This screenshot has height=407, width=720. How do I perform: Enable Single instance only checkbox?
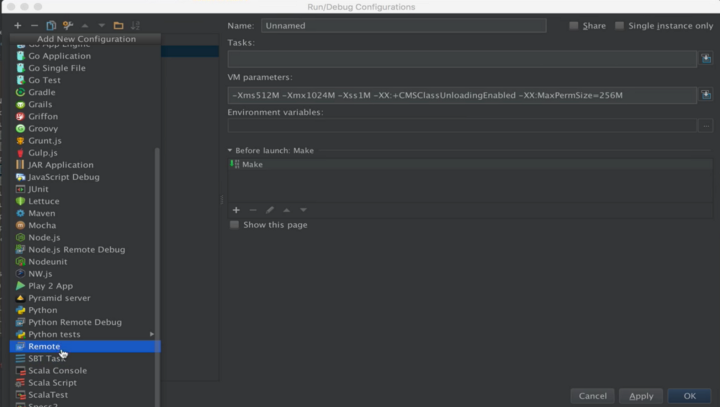tap(619, 26)
